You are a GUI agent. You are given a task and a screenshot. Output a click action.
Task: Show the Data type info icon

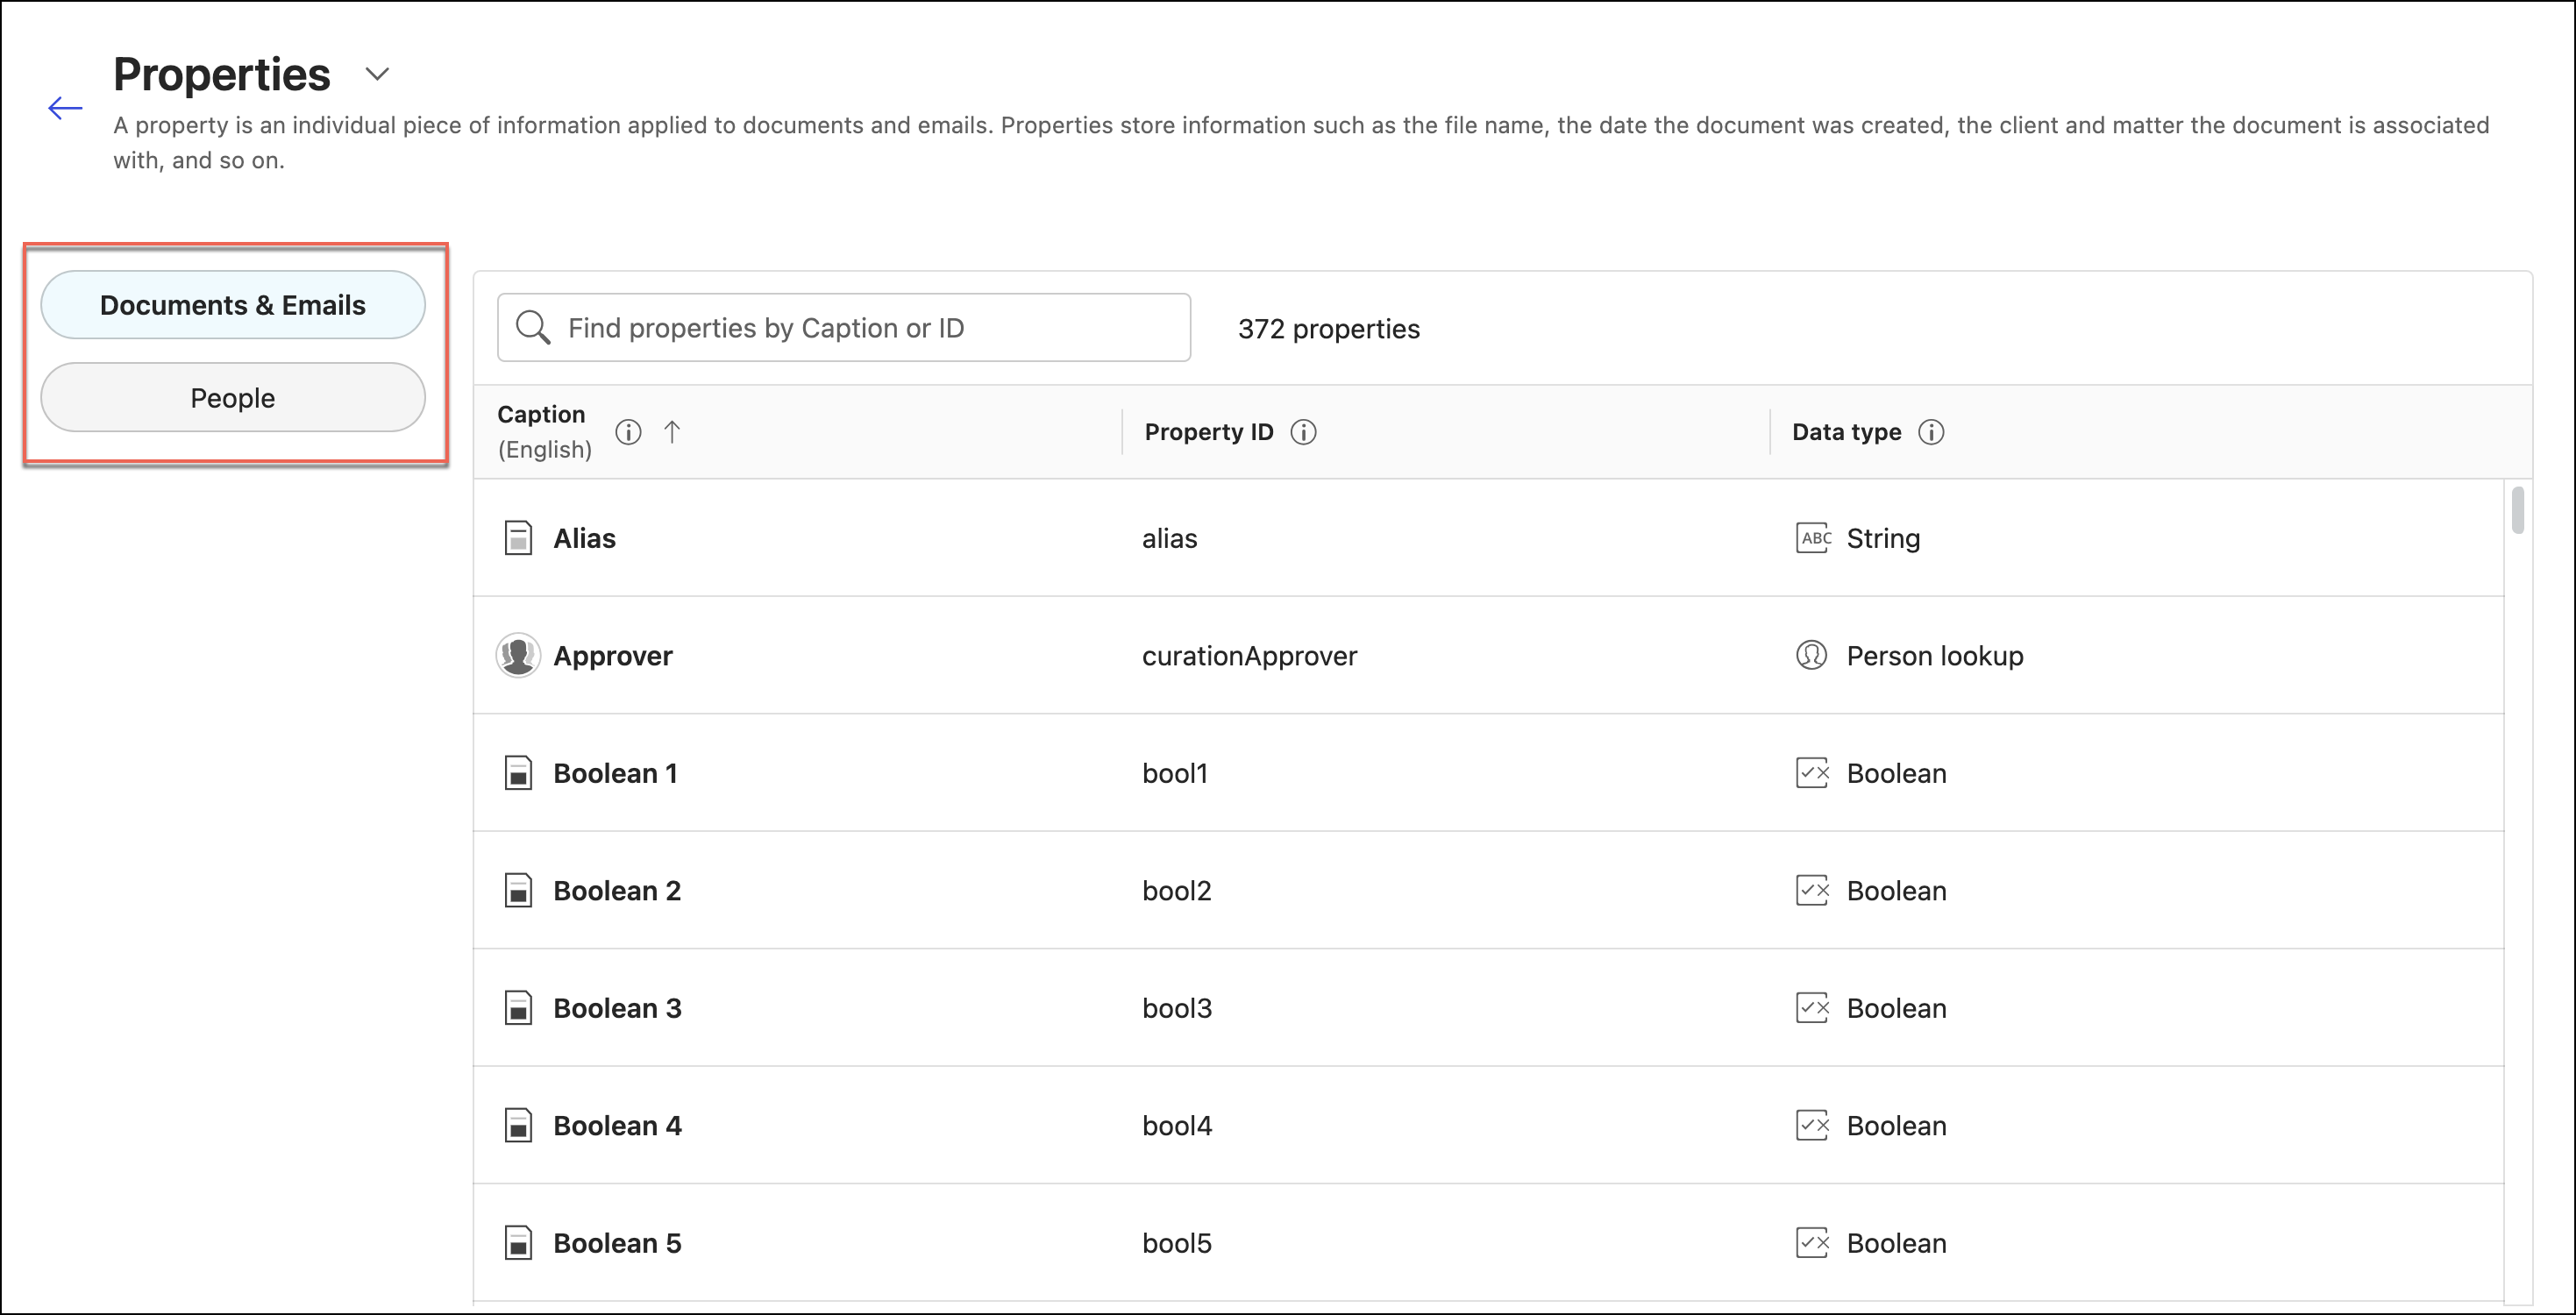tap(1931, 432)
